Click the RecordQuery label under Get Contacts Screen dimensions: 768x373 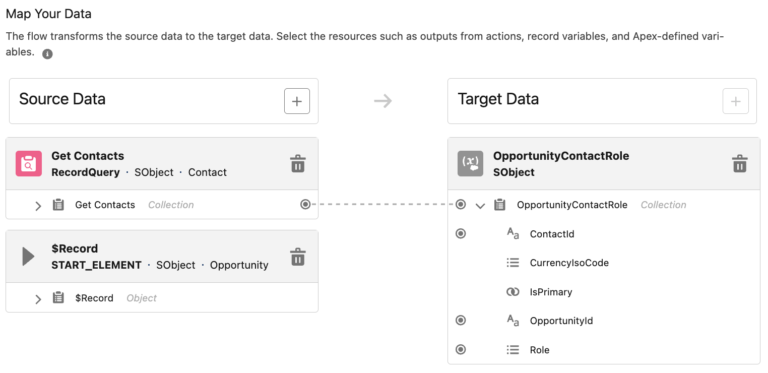click(85, 172)
